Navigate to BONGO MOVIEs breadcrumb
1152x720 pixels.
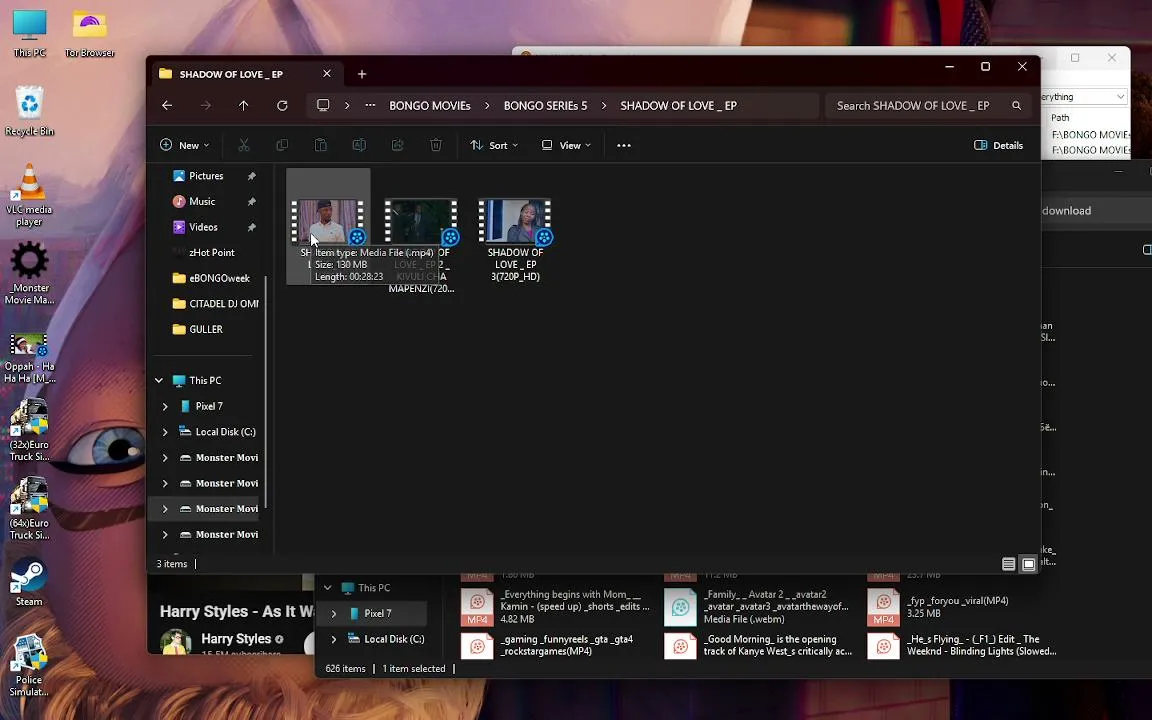[430, 106]
